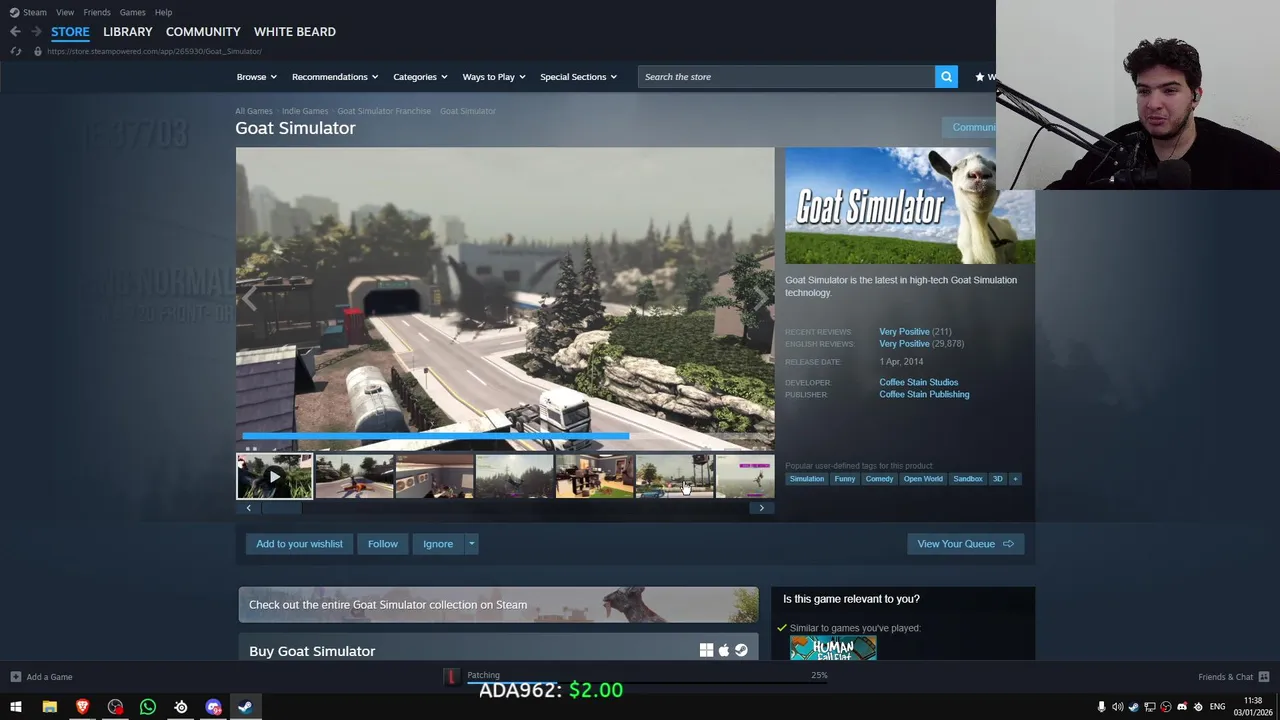Open the Human Fall Flat similar game image
Viewport: 1280px width, 720px height.
(x=833, y=648)
